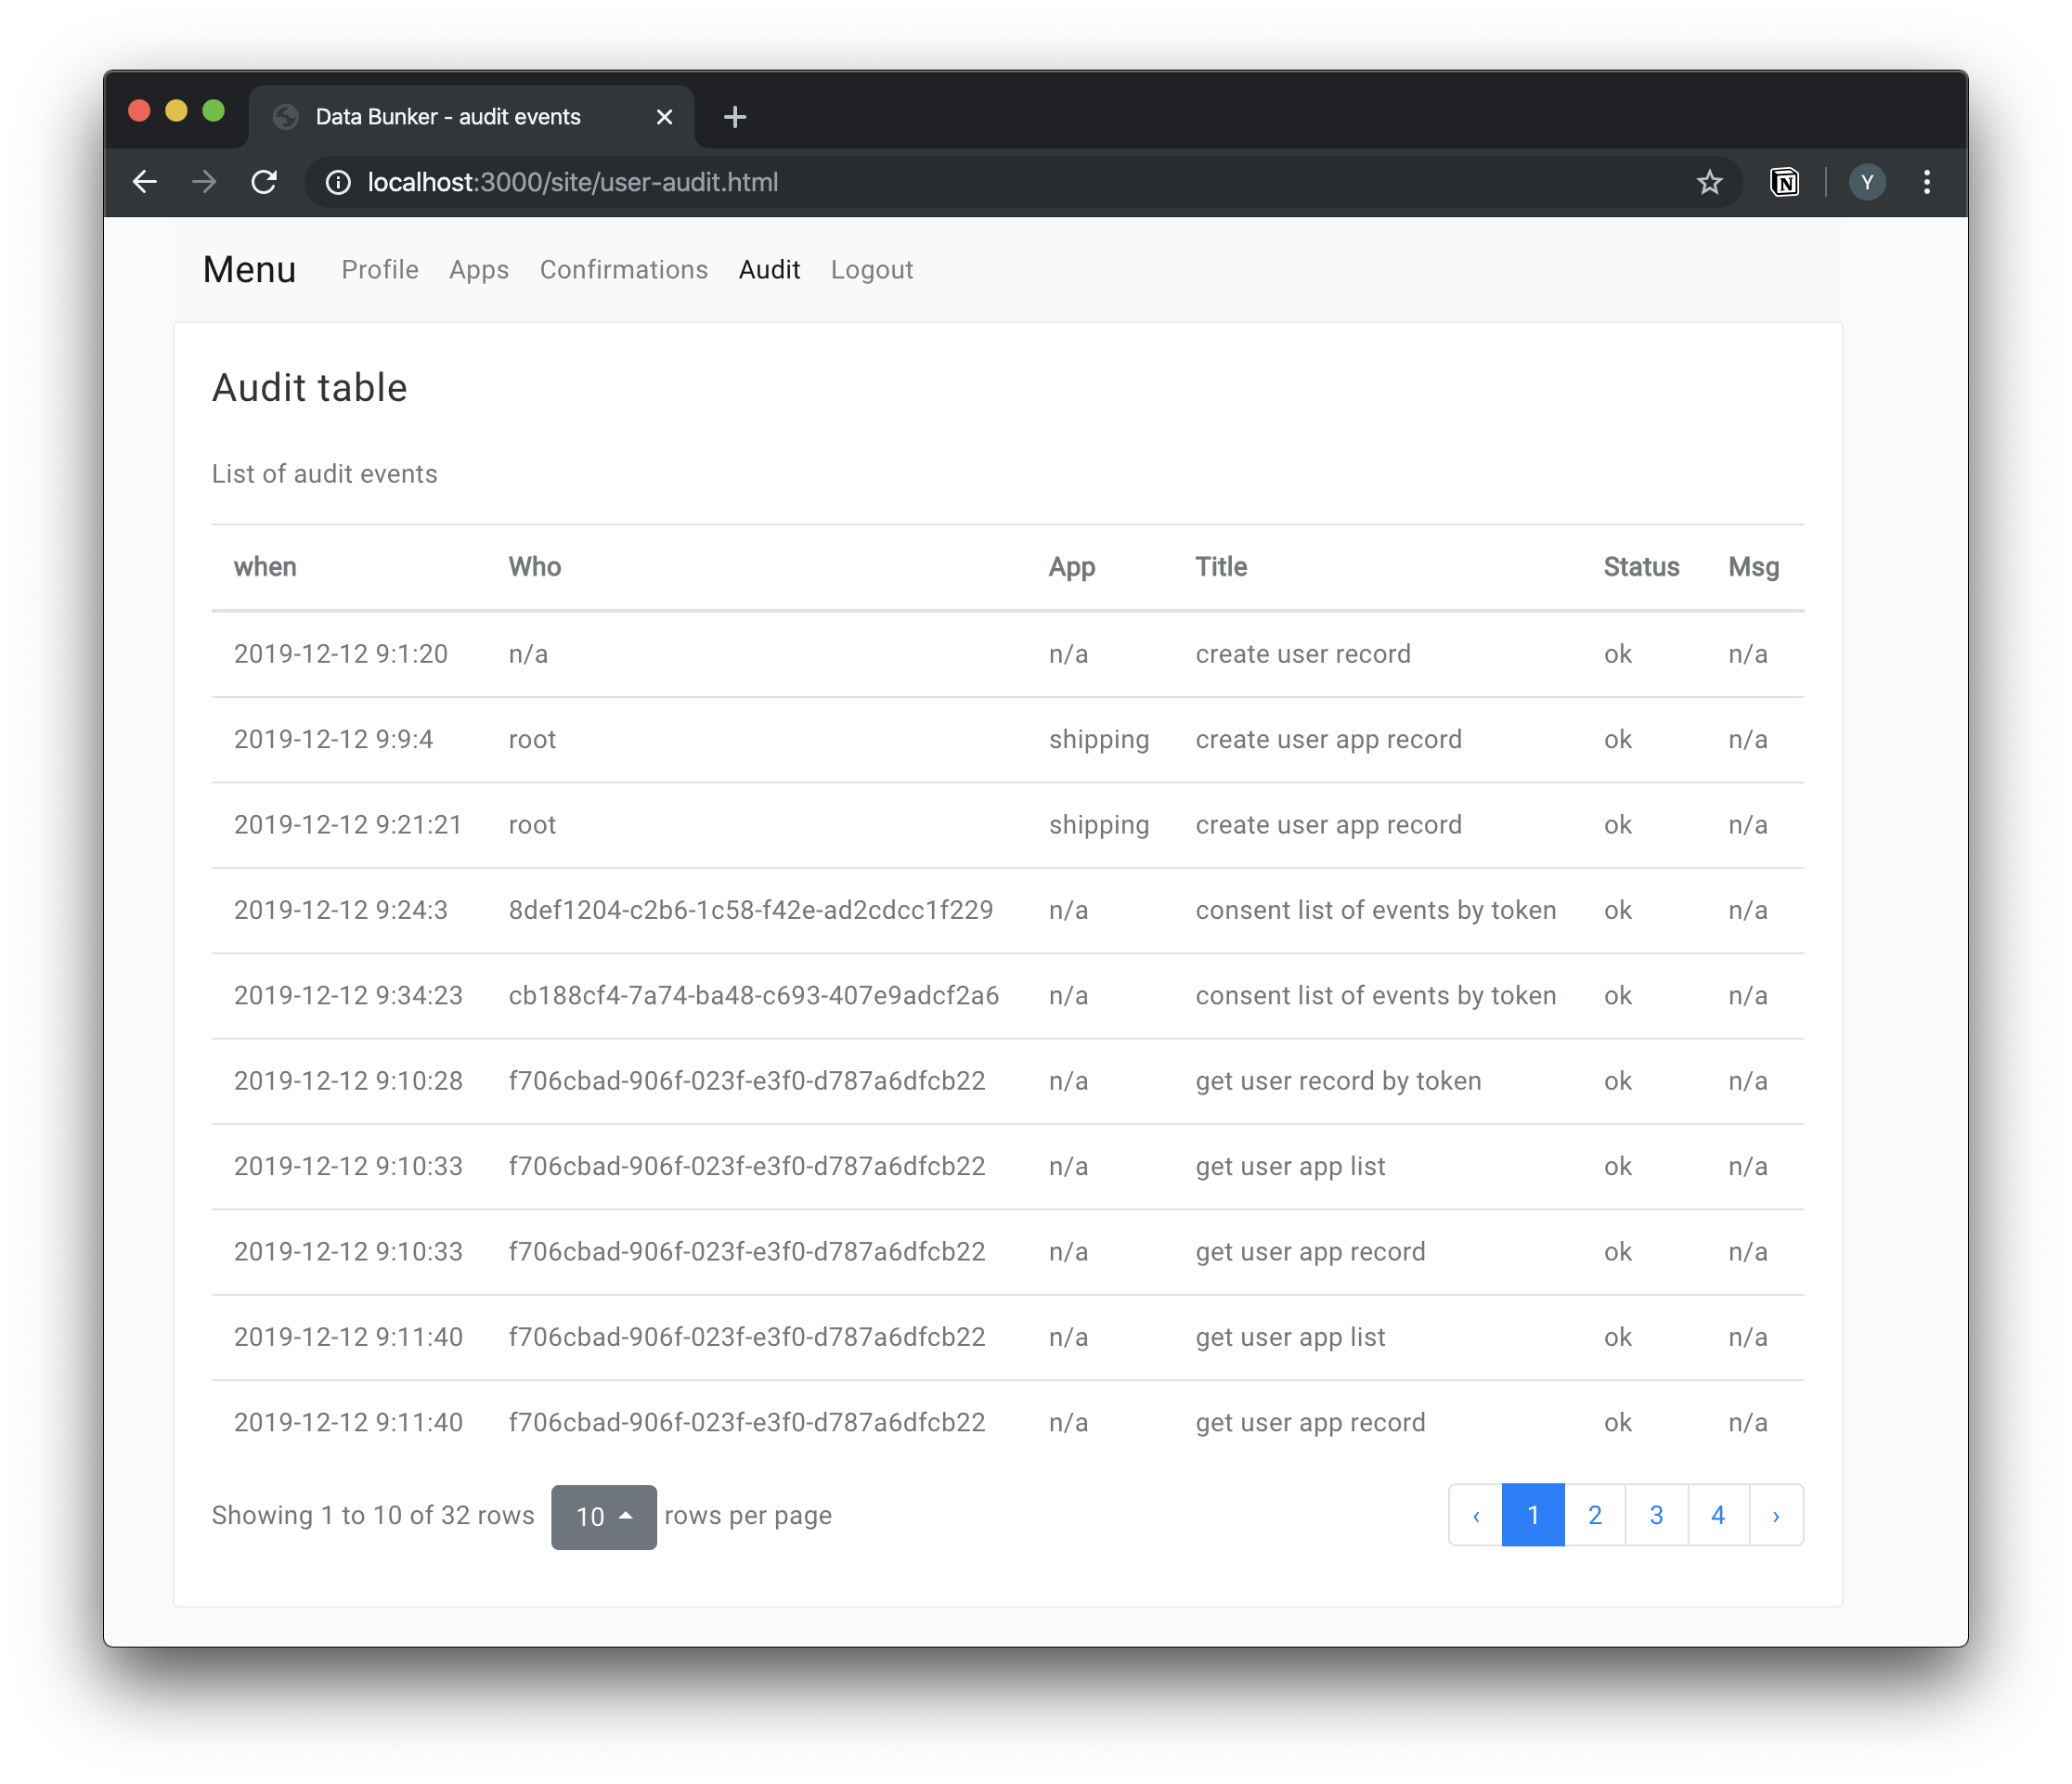Open Chrome three-dot menu
Viewport: 2072px width, 1784px height.
(1926, 182)
